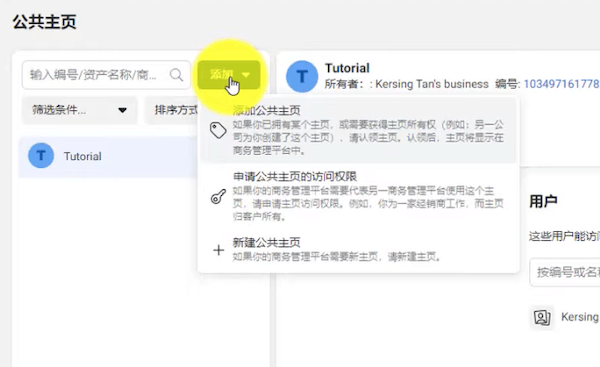Open the 添加 dropdown button

(x=229, y=75)
